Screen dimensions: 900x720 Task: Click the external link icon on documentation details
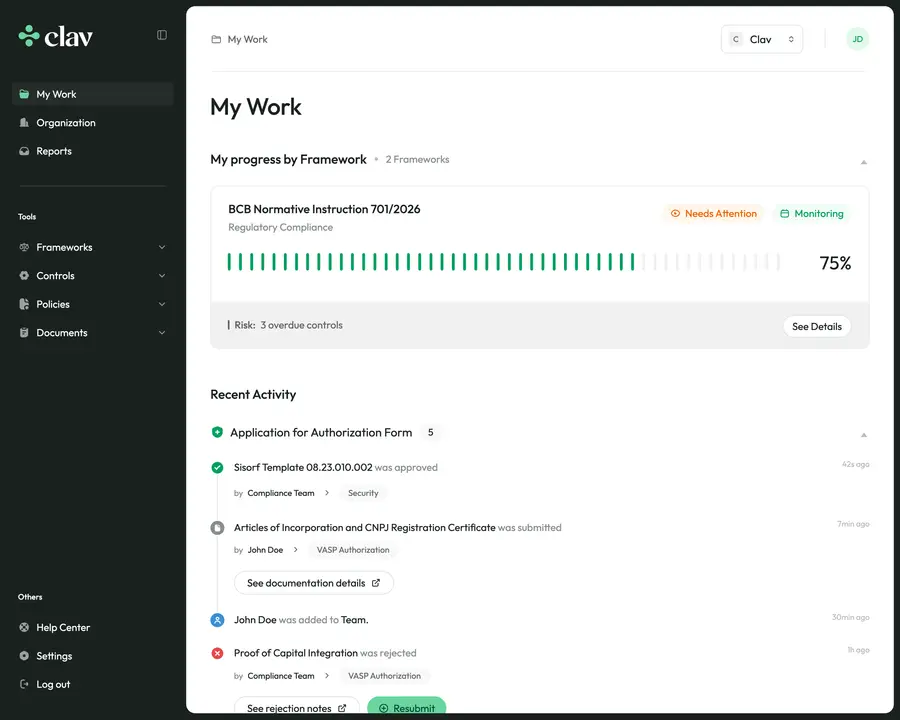[375, 583]
